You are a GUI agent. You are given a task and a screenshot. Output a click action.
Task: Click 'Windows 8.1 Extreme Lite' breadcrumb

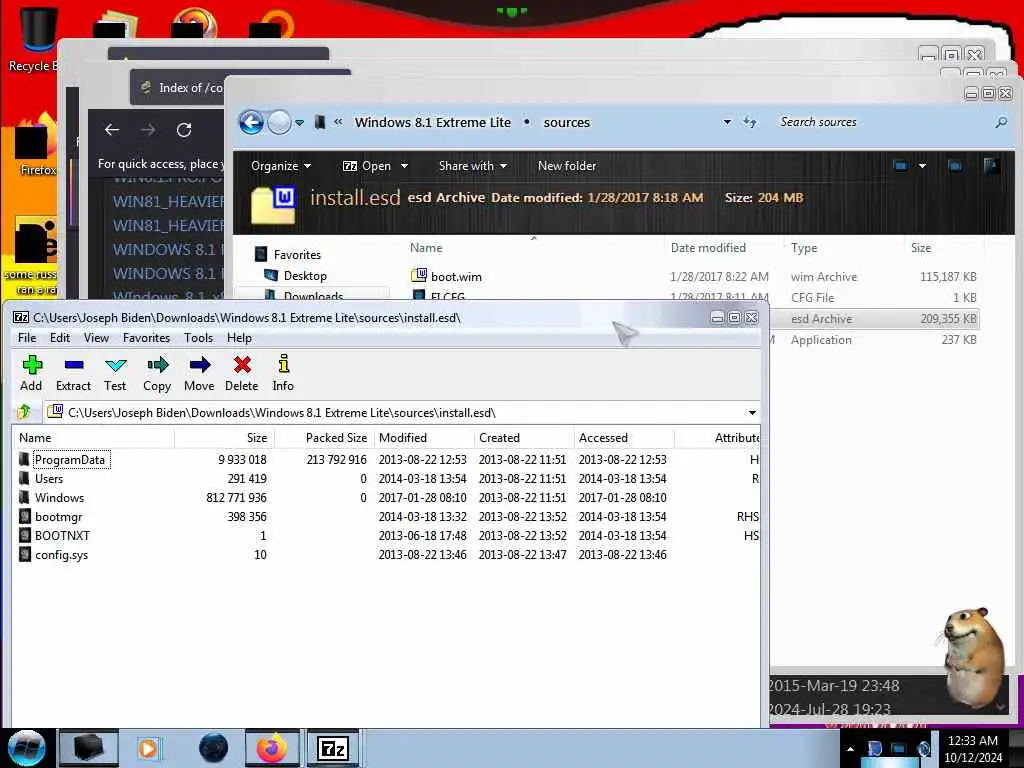[432, 122]
